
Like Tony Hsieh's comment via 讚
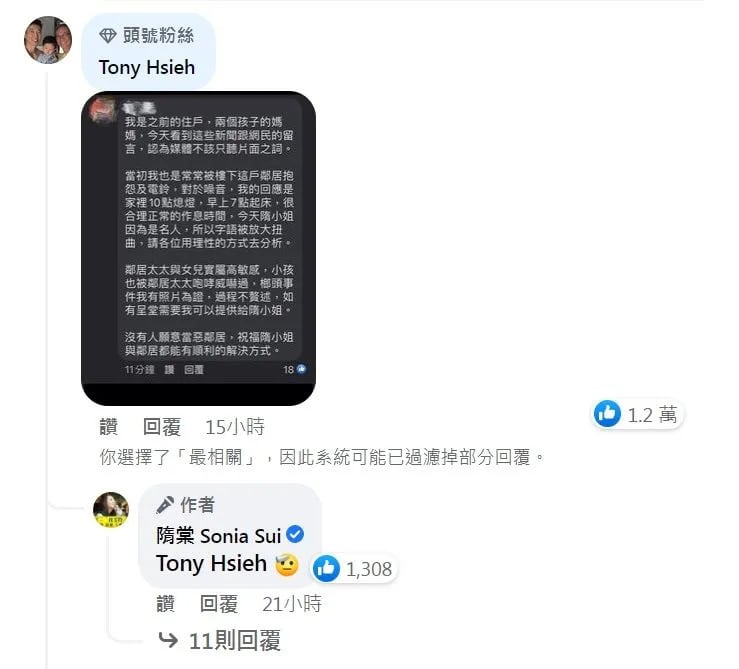(x=108, y=427)
